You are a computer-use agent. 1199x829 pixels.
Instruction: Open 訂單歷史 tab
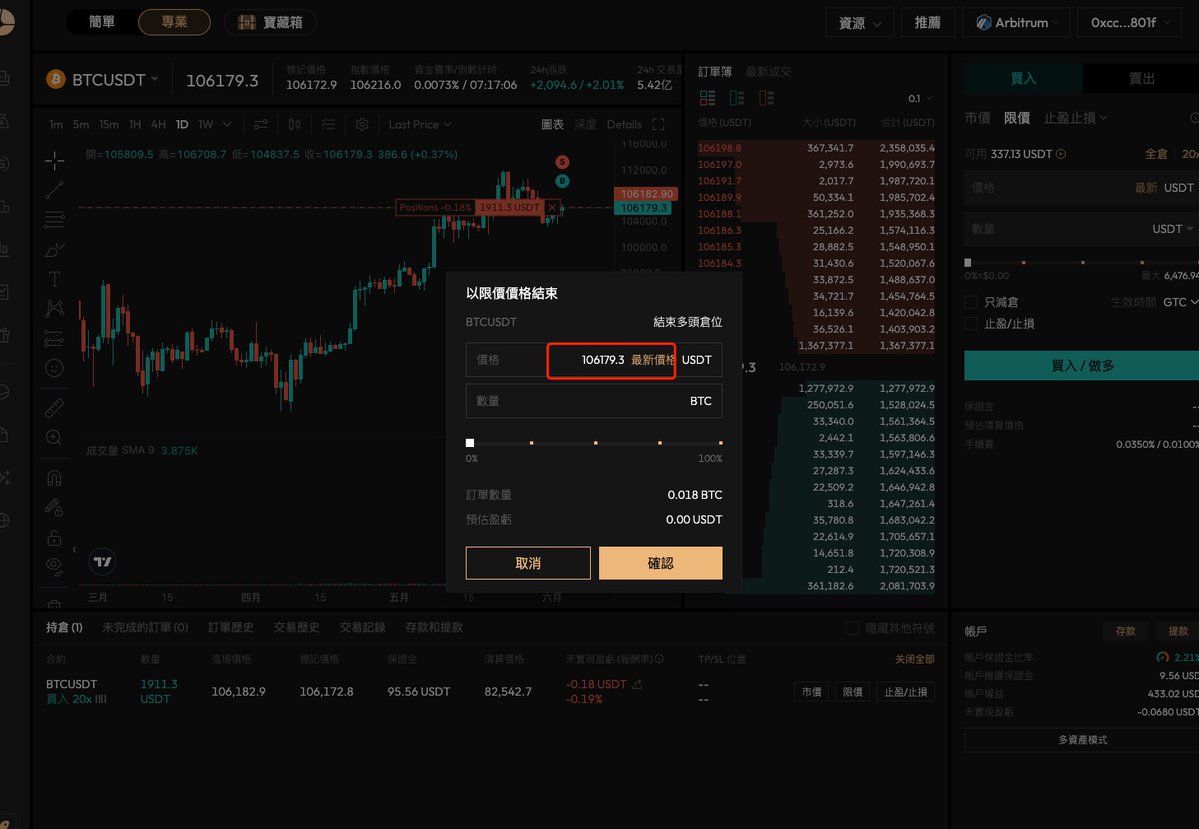click(x=231, y=627)
